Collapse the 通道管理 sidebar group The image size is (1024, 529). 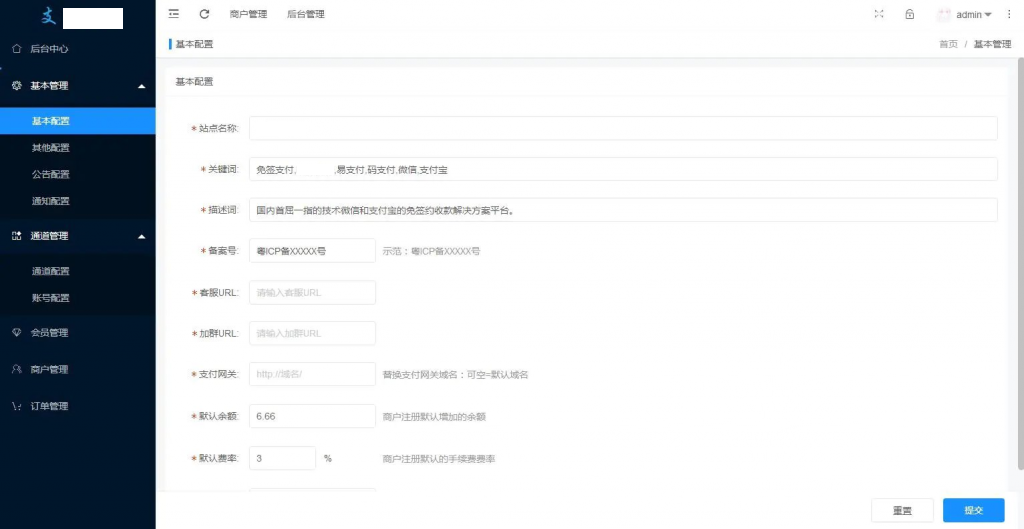tap(141, 236)
